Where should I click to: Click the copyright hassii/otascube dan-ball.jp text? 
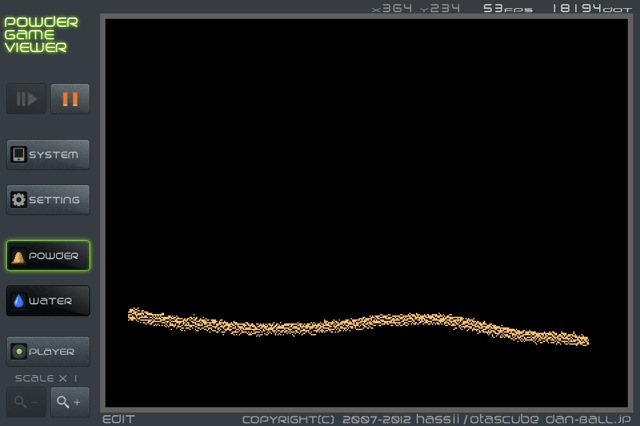click(x=436, y=419)
